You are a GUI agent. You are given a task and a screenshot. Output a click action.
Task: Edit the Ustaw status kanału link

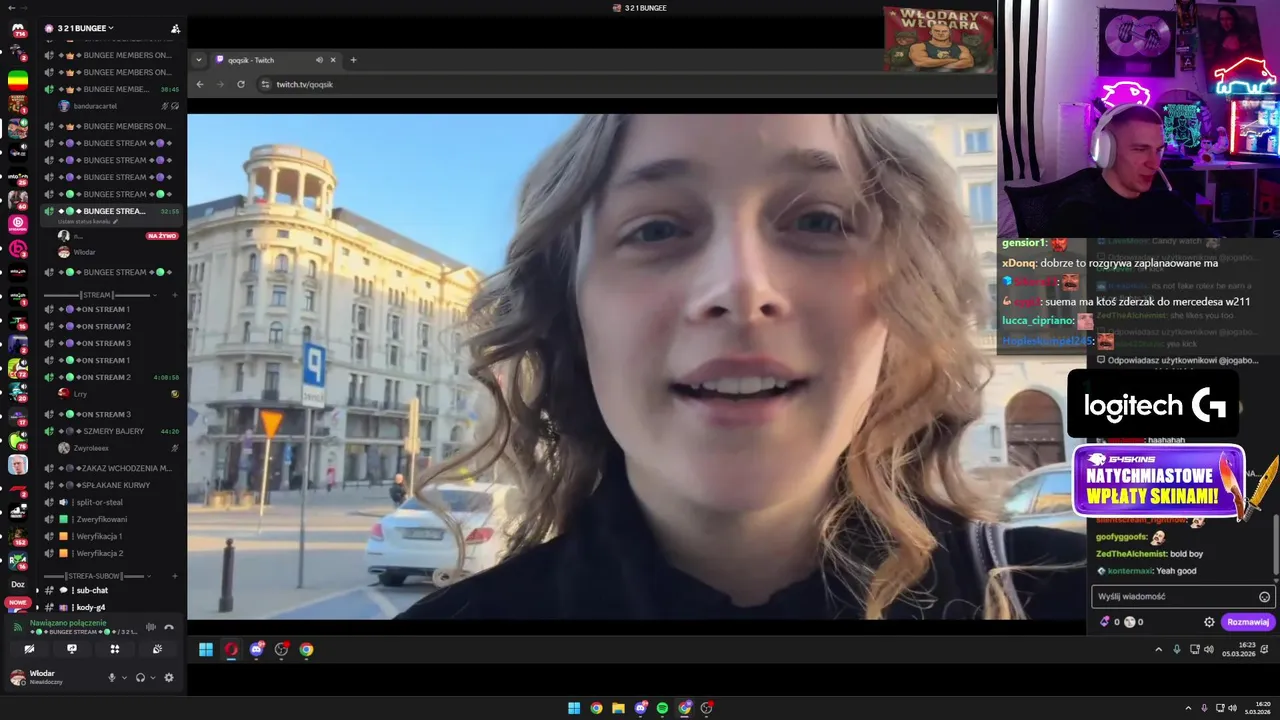tap(88, 221)
